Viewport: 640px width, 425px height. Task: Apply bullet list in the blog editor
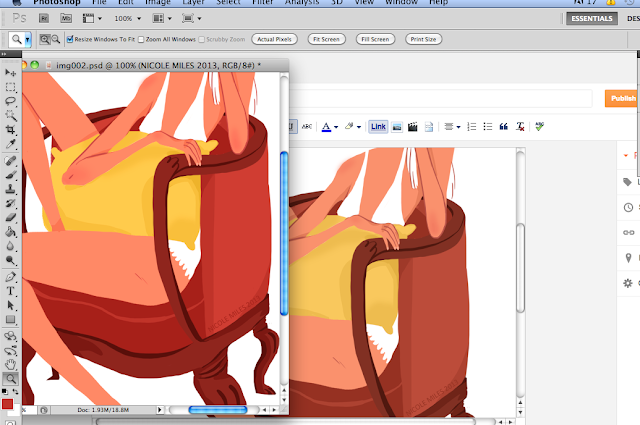[487, 127]
